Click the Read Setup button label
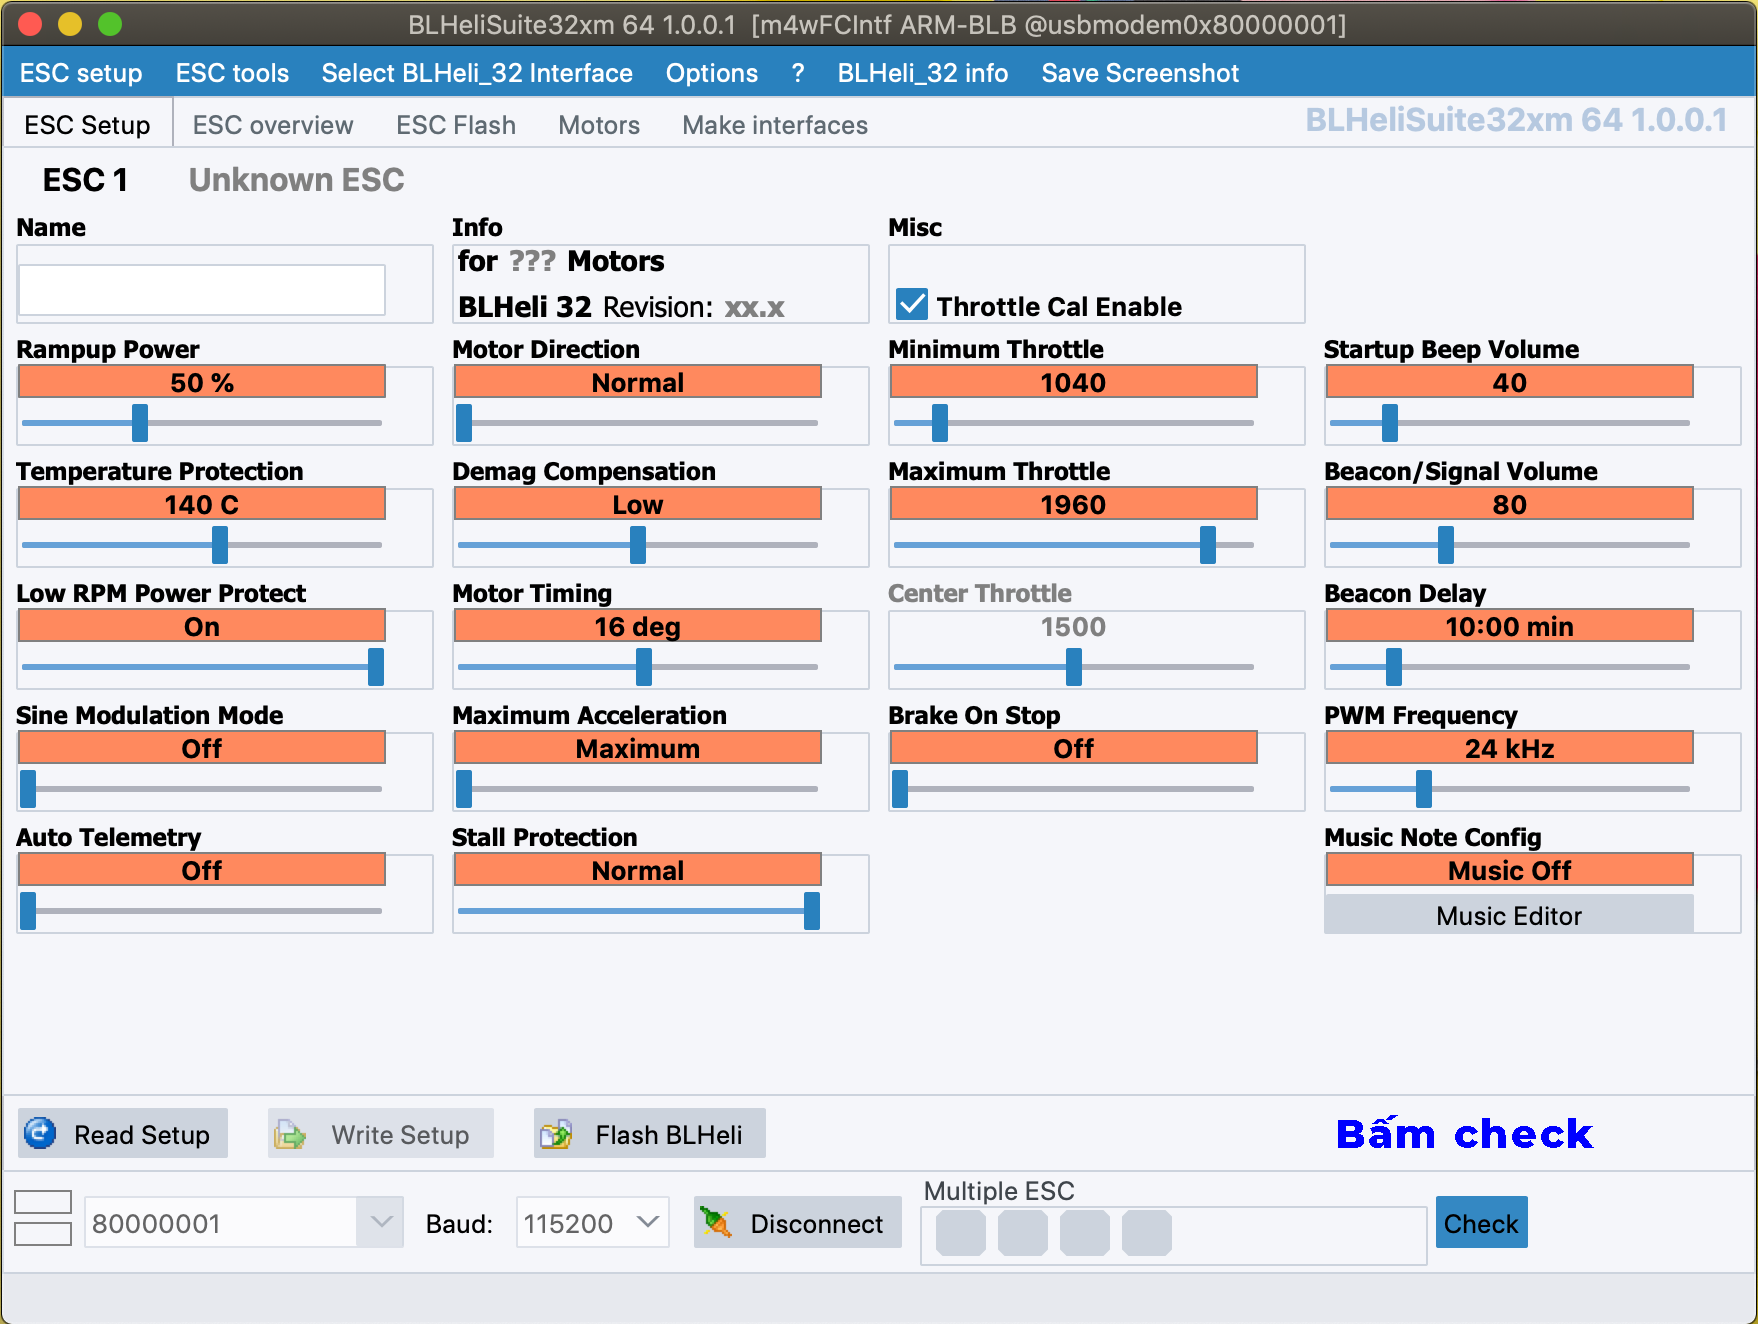 pos(142,1134)
